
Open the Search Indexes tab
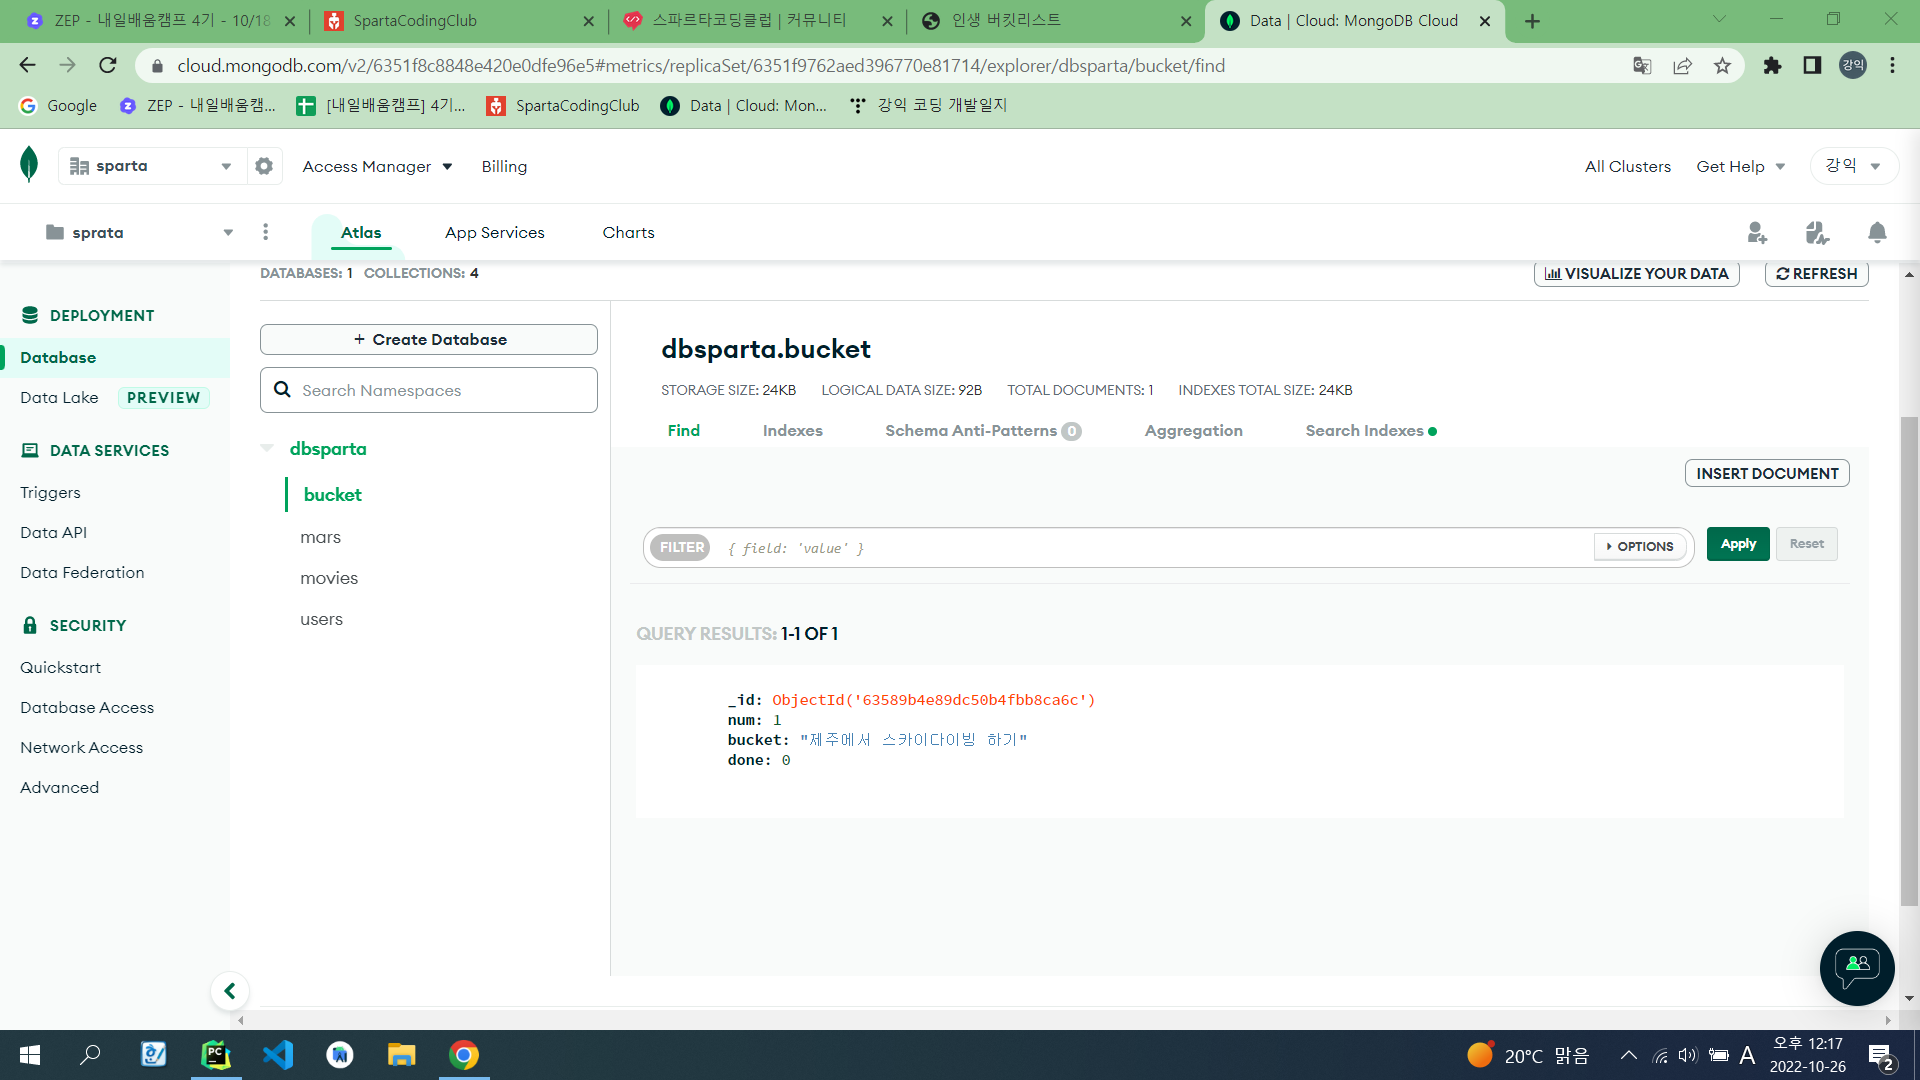tap(1370, 431)
